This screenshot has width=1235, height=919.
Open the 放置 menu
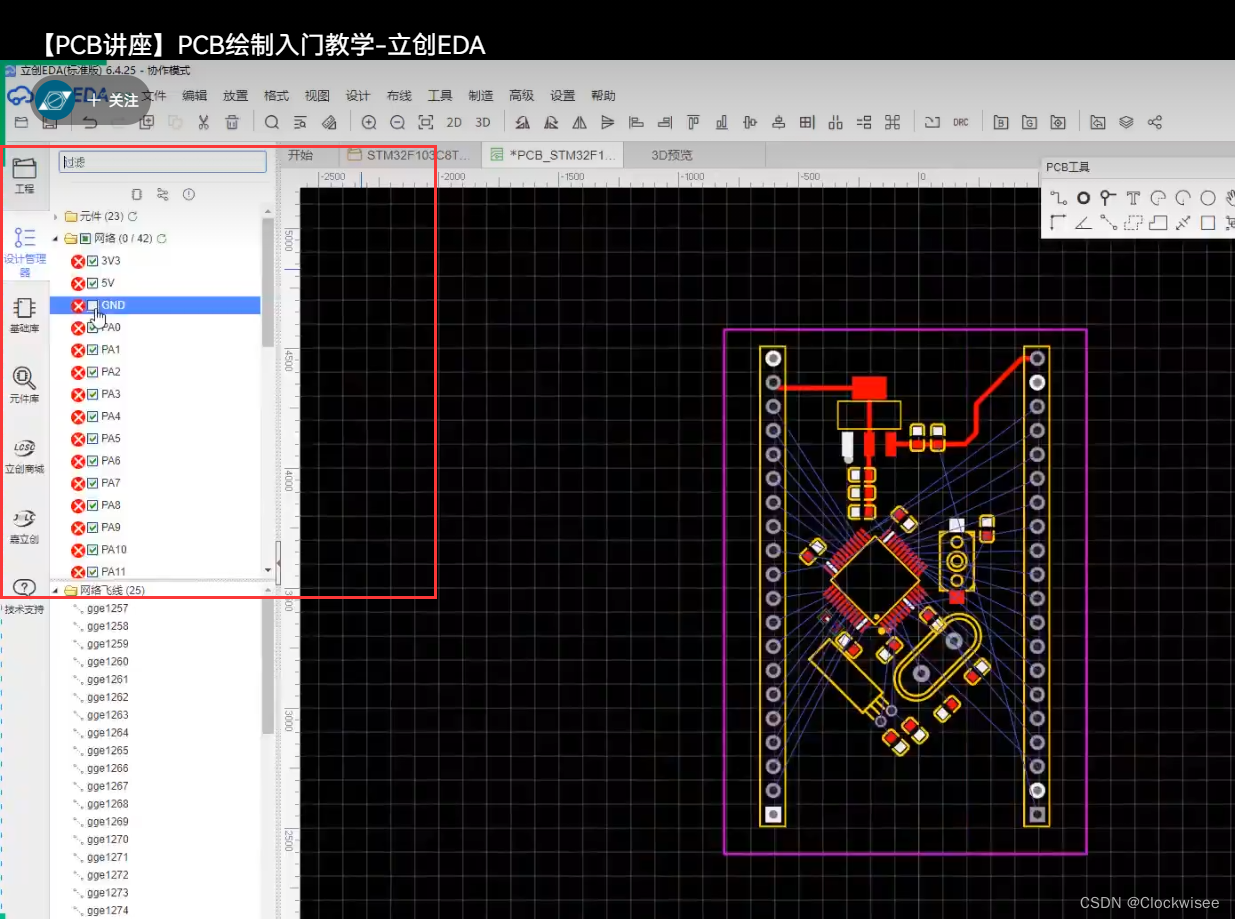[235, 96]
